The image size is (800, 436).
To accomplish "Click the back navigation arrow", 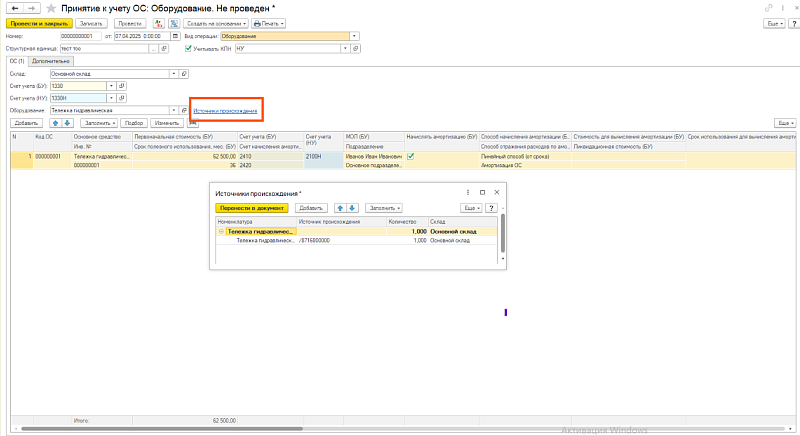I will coord(13,8).
